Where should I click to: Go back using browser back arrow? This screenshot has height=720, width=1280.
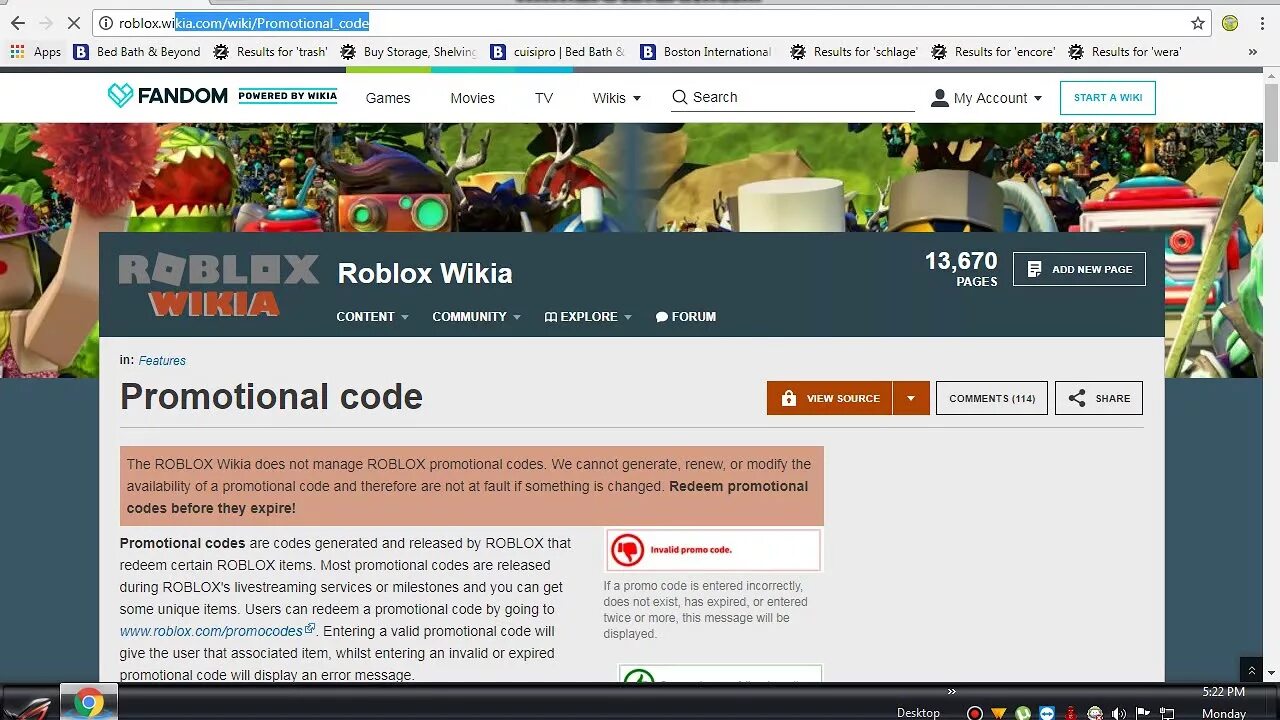tap(17, 23)
